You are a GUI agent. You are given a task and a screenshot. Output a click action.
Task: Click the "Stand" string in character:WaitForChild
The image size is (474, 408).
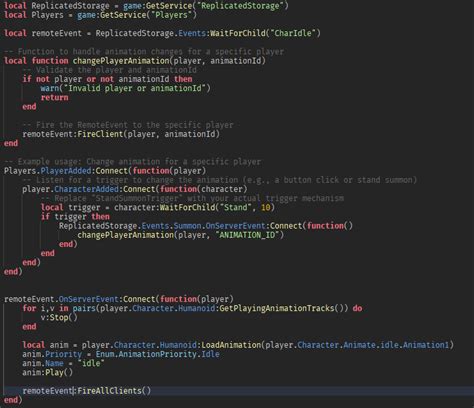pos(235,208)
